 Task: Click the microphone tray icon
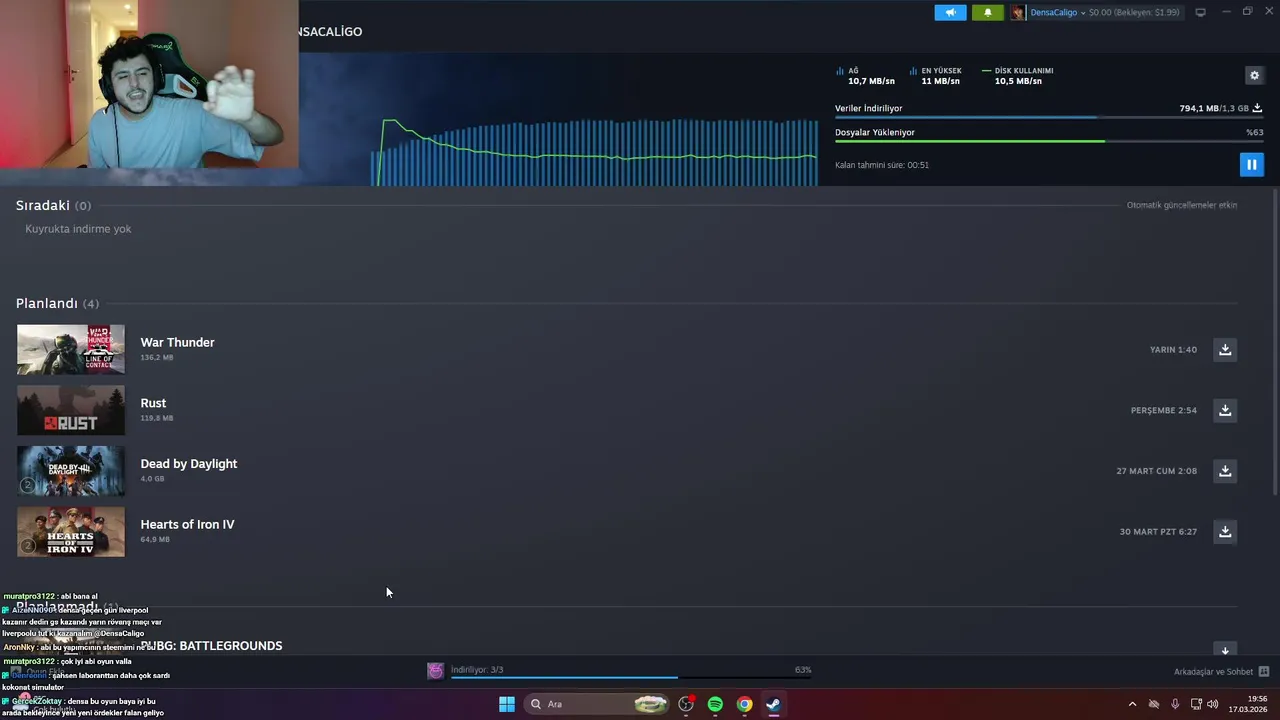pyautogui.click(x=1175, y=704)
